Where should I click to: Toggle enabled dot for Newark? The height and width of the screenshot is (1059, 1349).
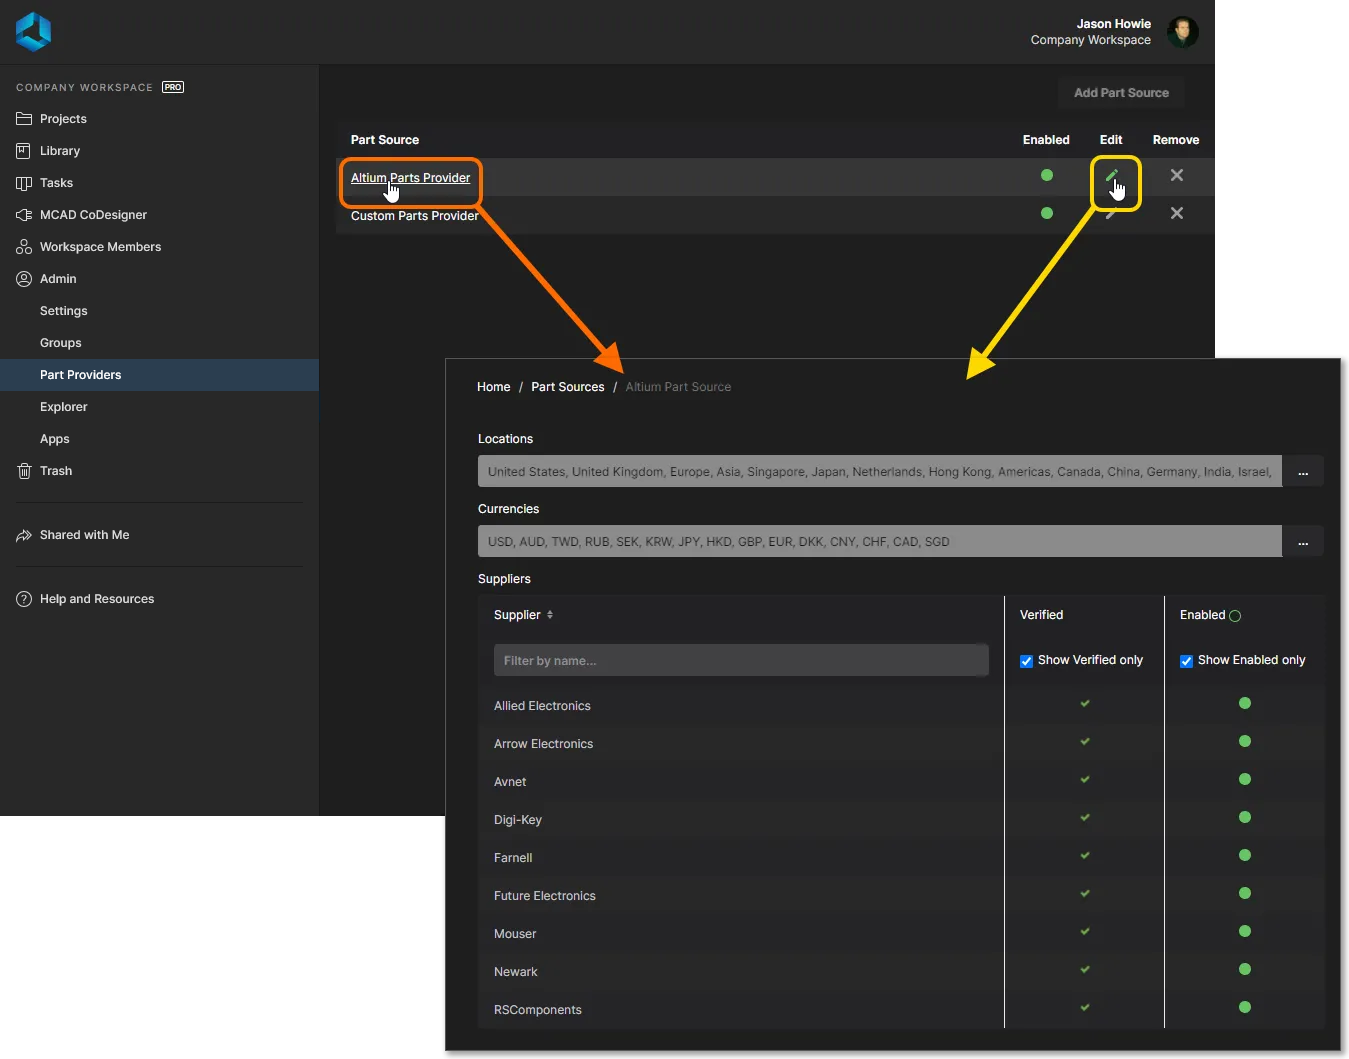click(1245, 969)
